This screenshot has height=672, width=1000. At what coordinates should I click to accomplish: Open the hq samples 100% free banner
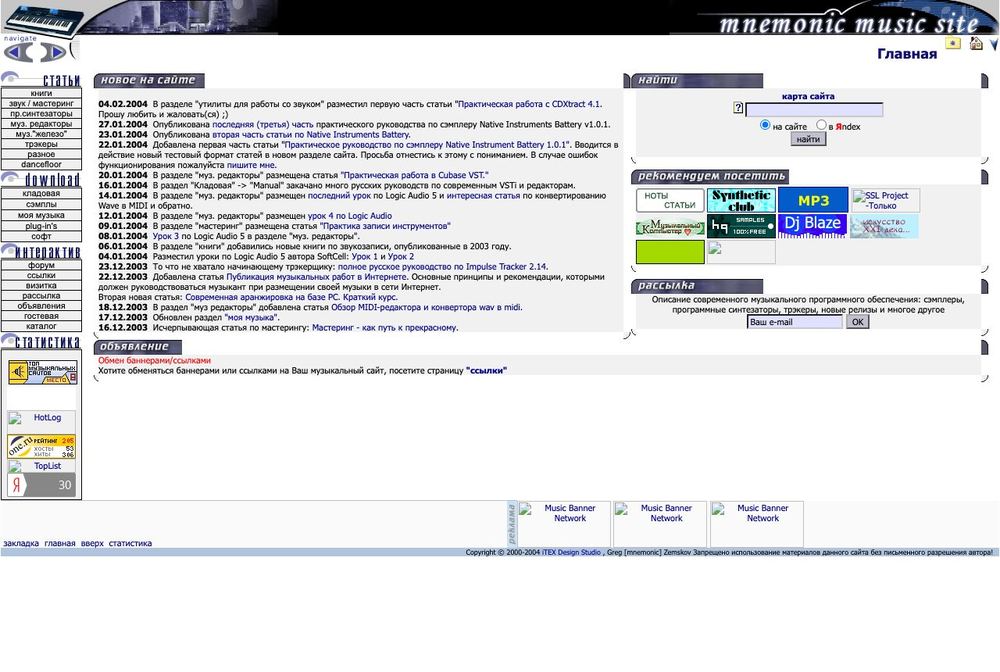coord(741,226)
